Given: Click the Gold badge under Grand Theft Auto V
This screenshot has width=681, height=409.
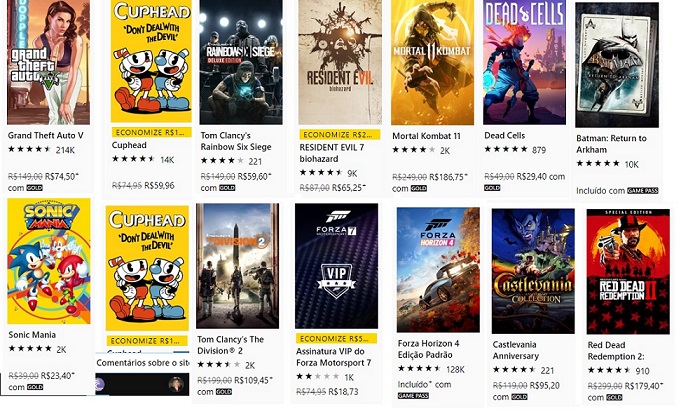Looking at the screenshot, I should [34, 187].
